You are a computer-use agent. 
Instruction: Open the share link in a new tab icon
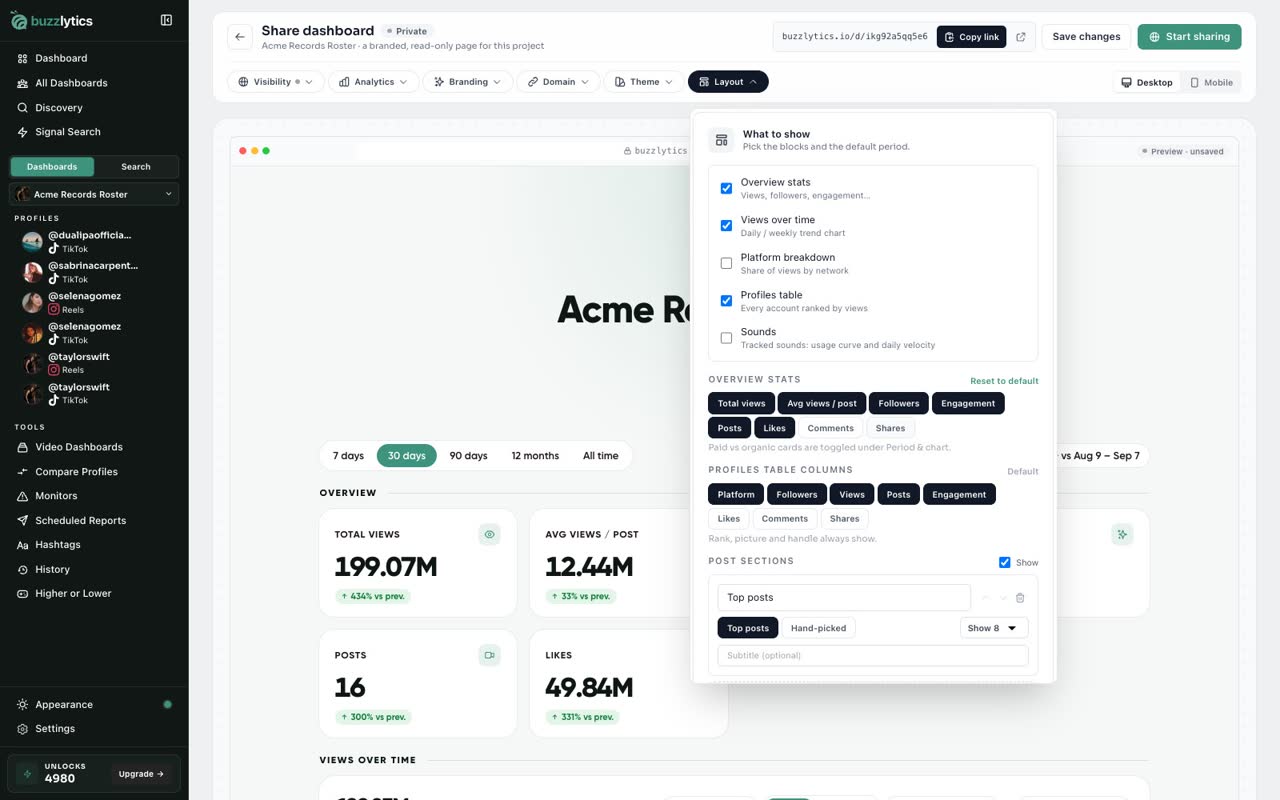pyautogui.click(x=1021, y=37)
